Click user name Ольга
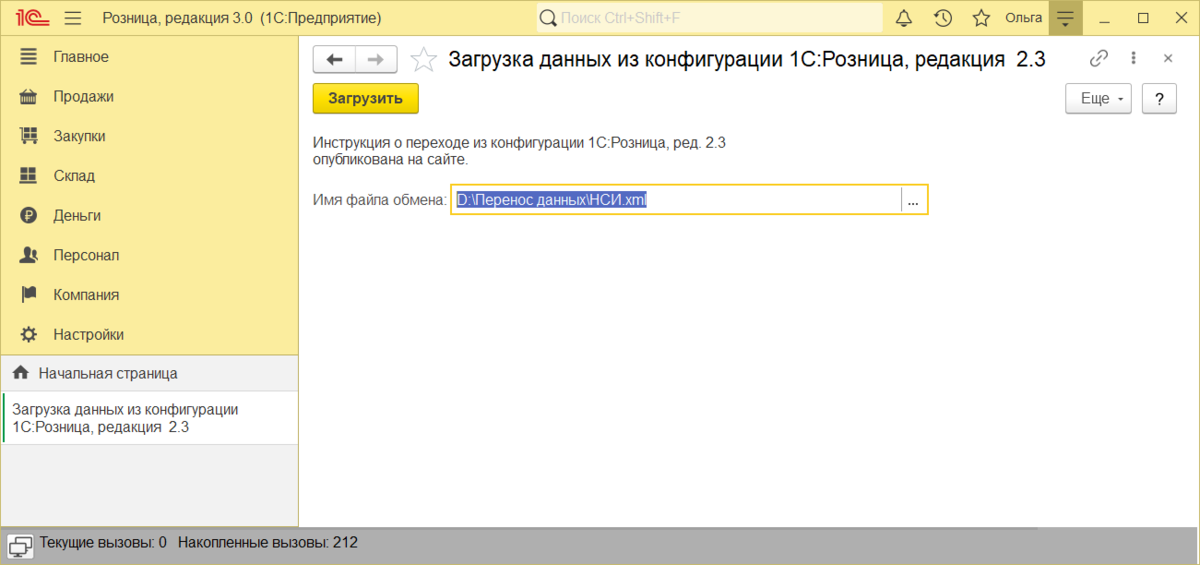 [x=1024, y=18]
